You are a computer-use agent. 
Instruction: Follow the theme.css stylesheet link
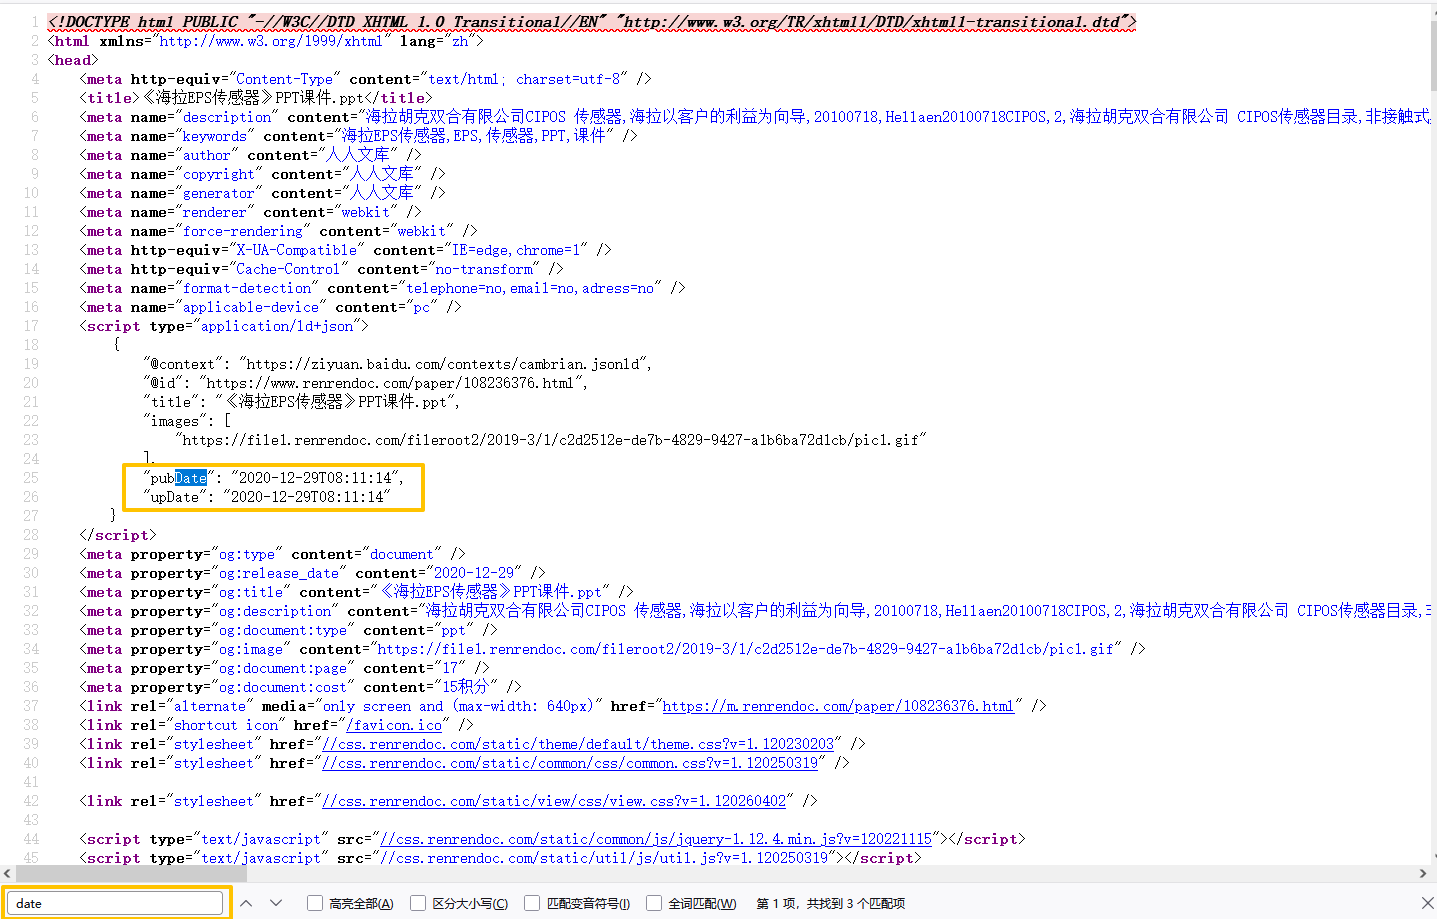click(578, 744)
